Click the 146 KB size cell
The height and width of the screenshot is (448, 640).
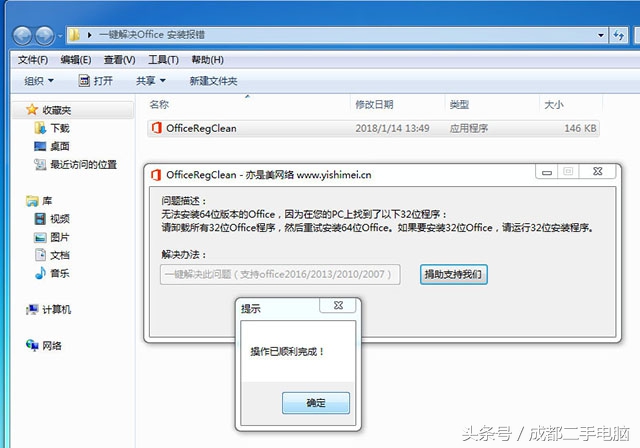580,129
